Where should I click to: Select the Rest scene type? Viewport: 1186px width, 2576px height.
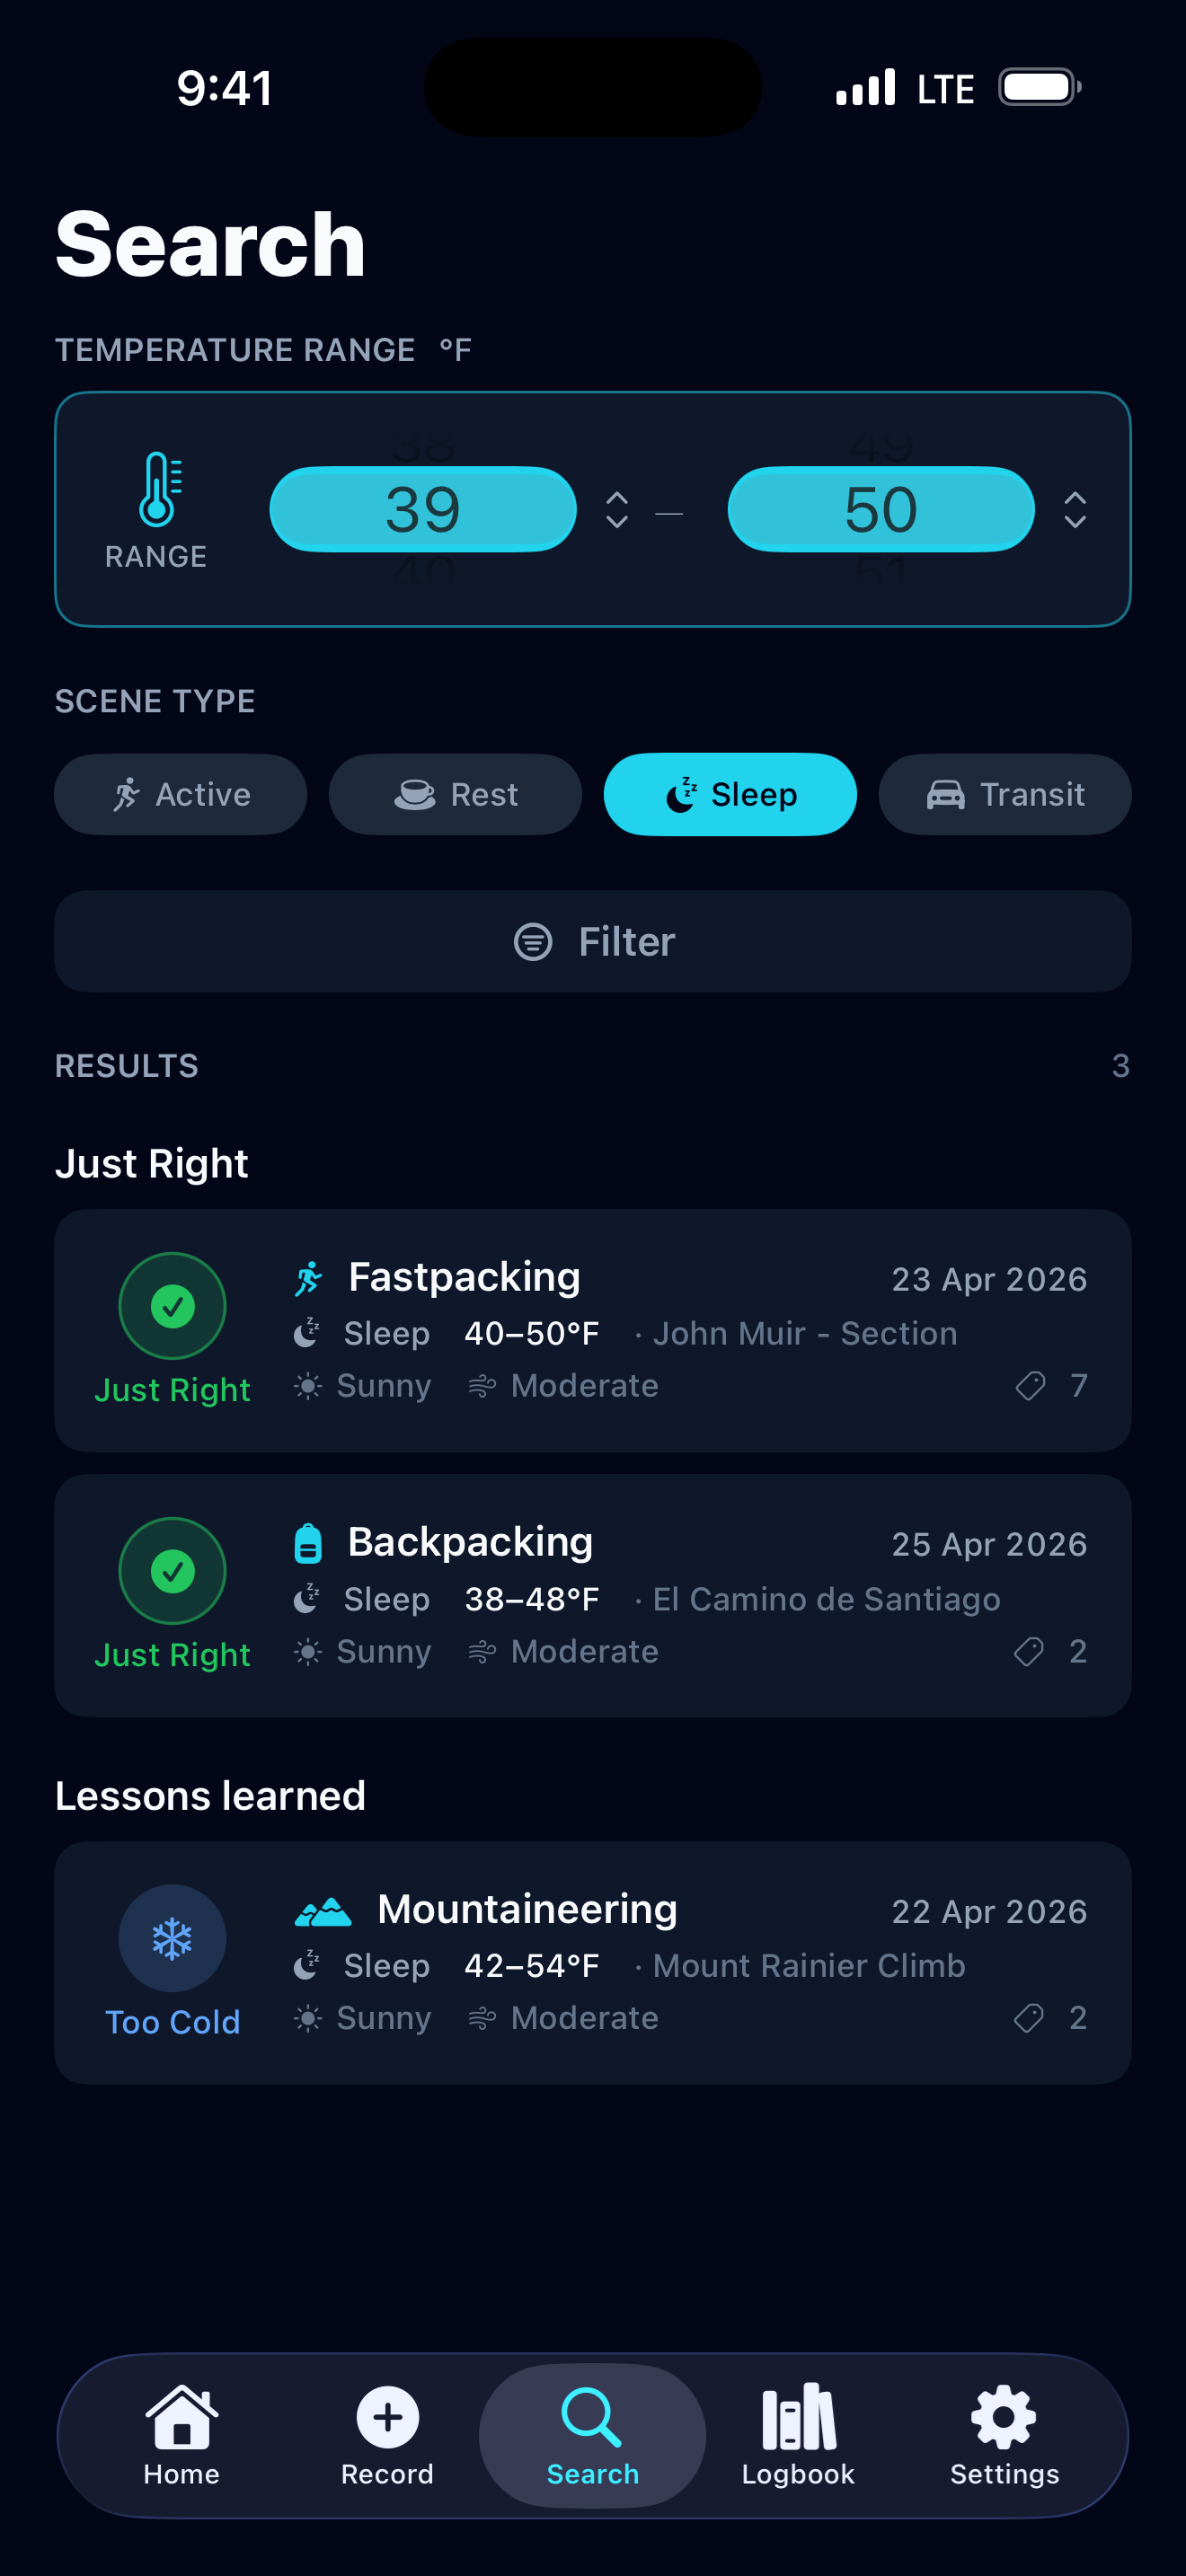point(455,795)
